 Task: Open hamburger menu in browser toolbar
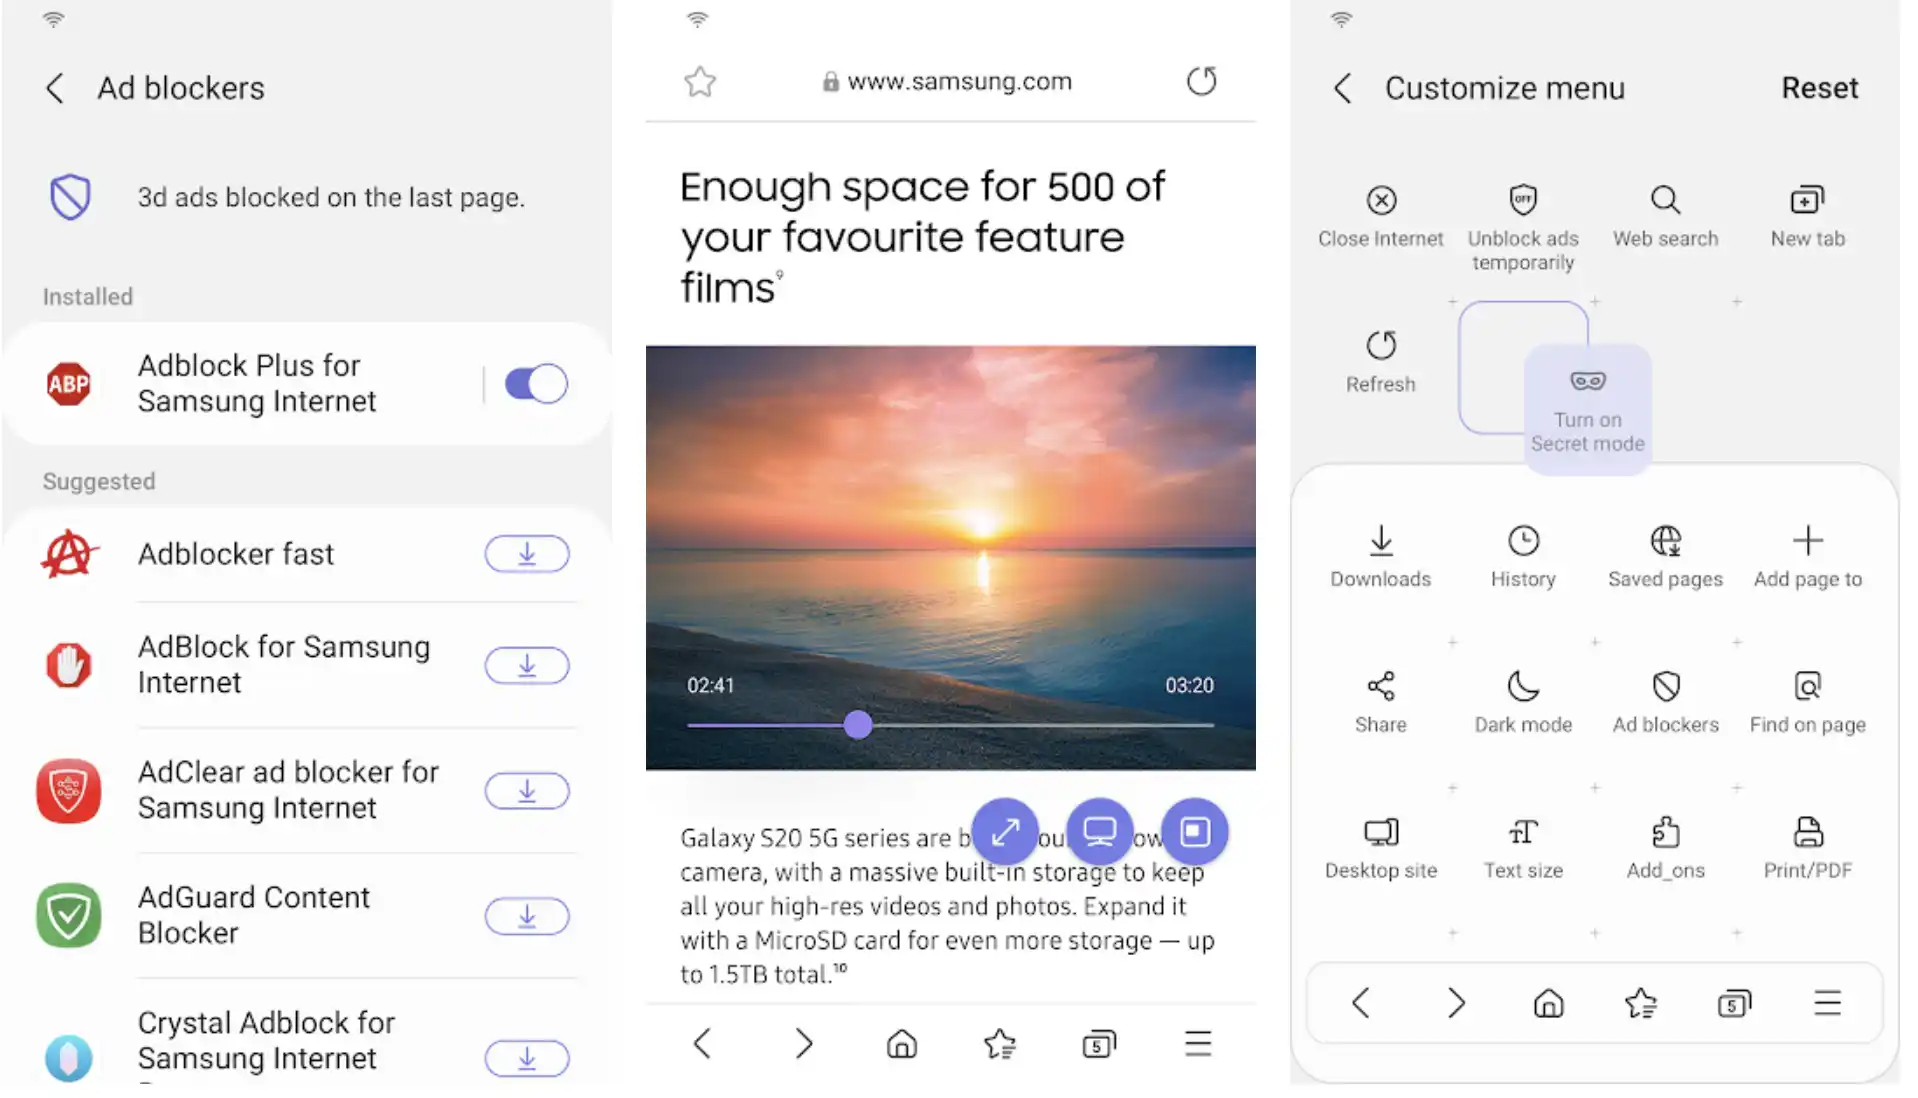[x=1198, y=1044]
